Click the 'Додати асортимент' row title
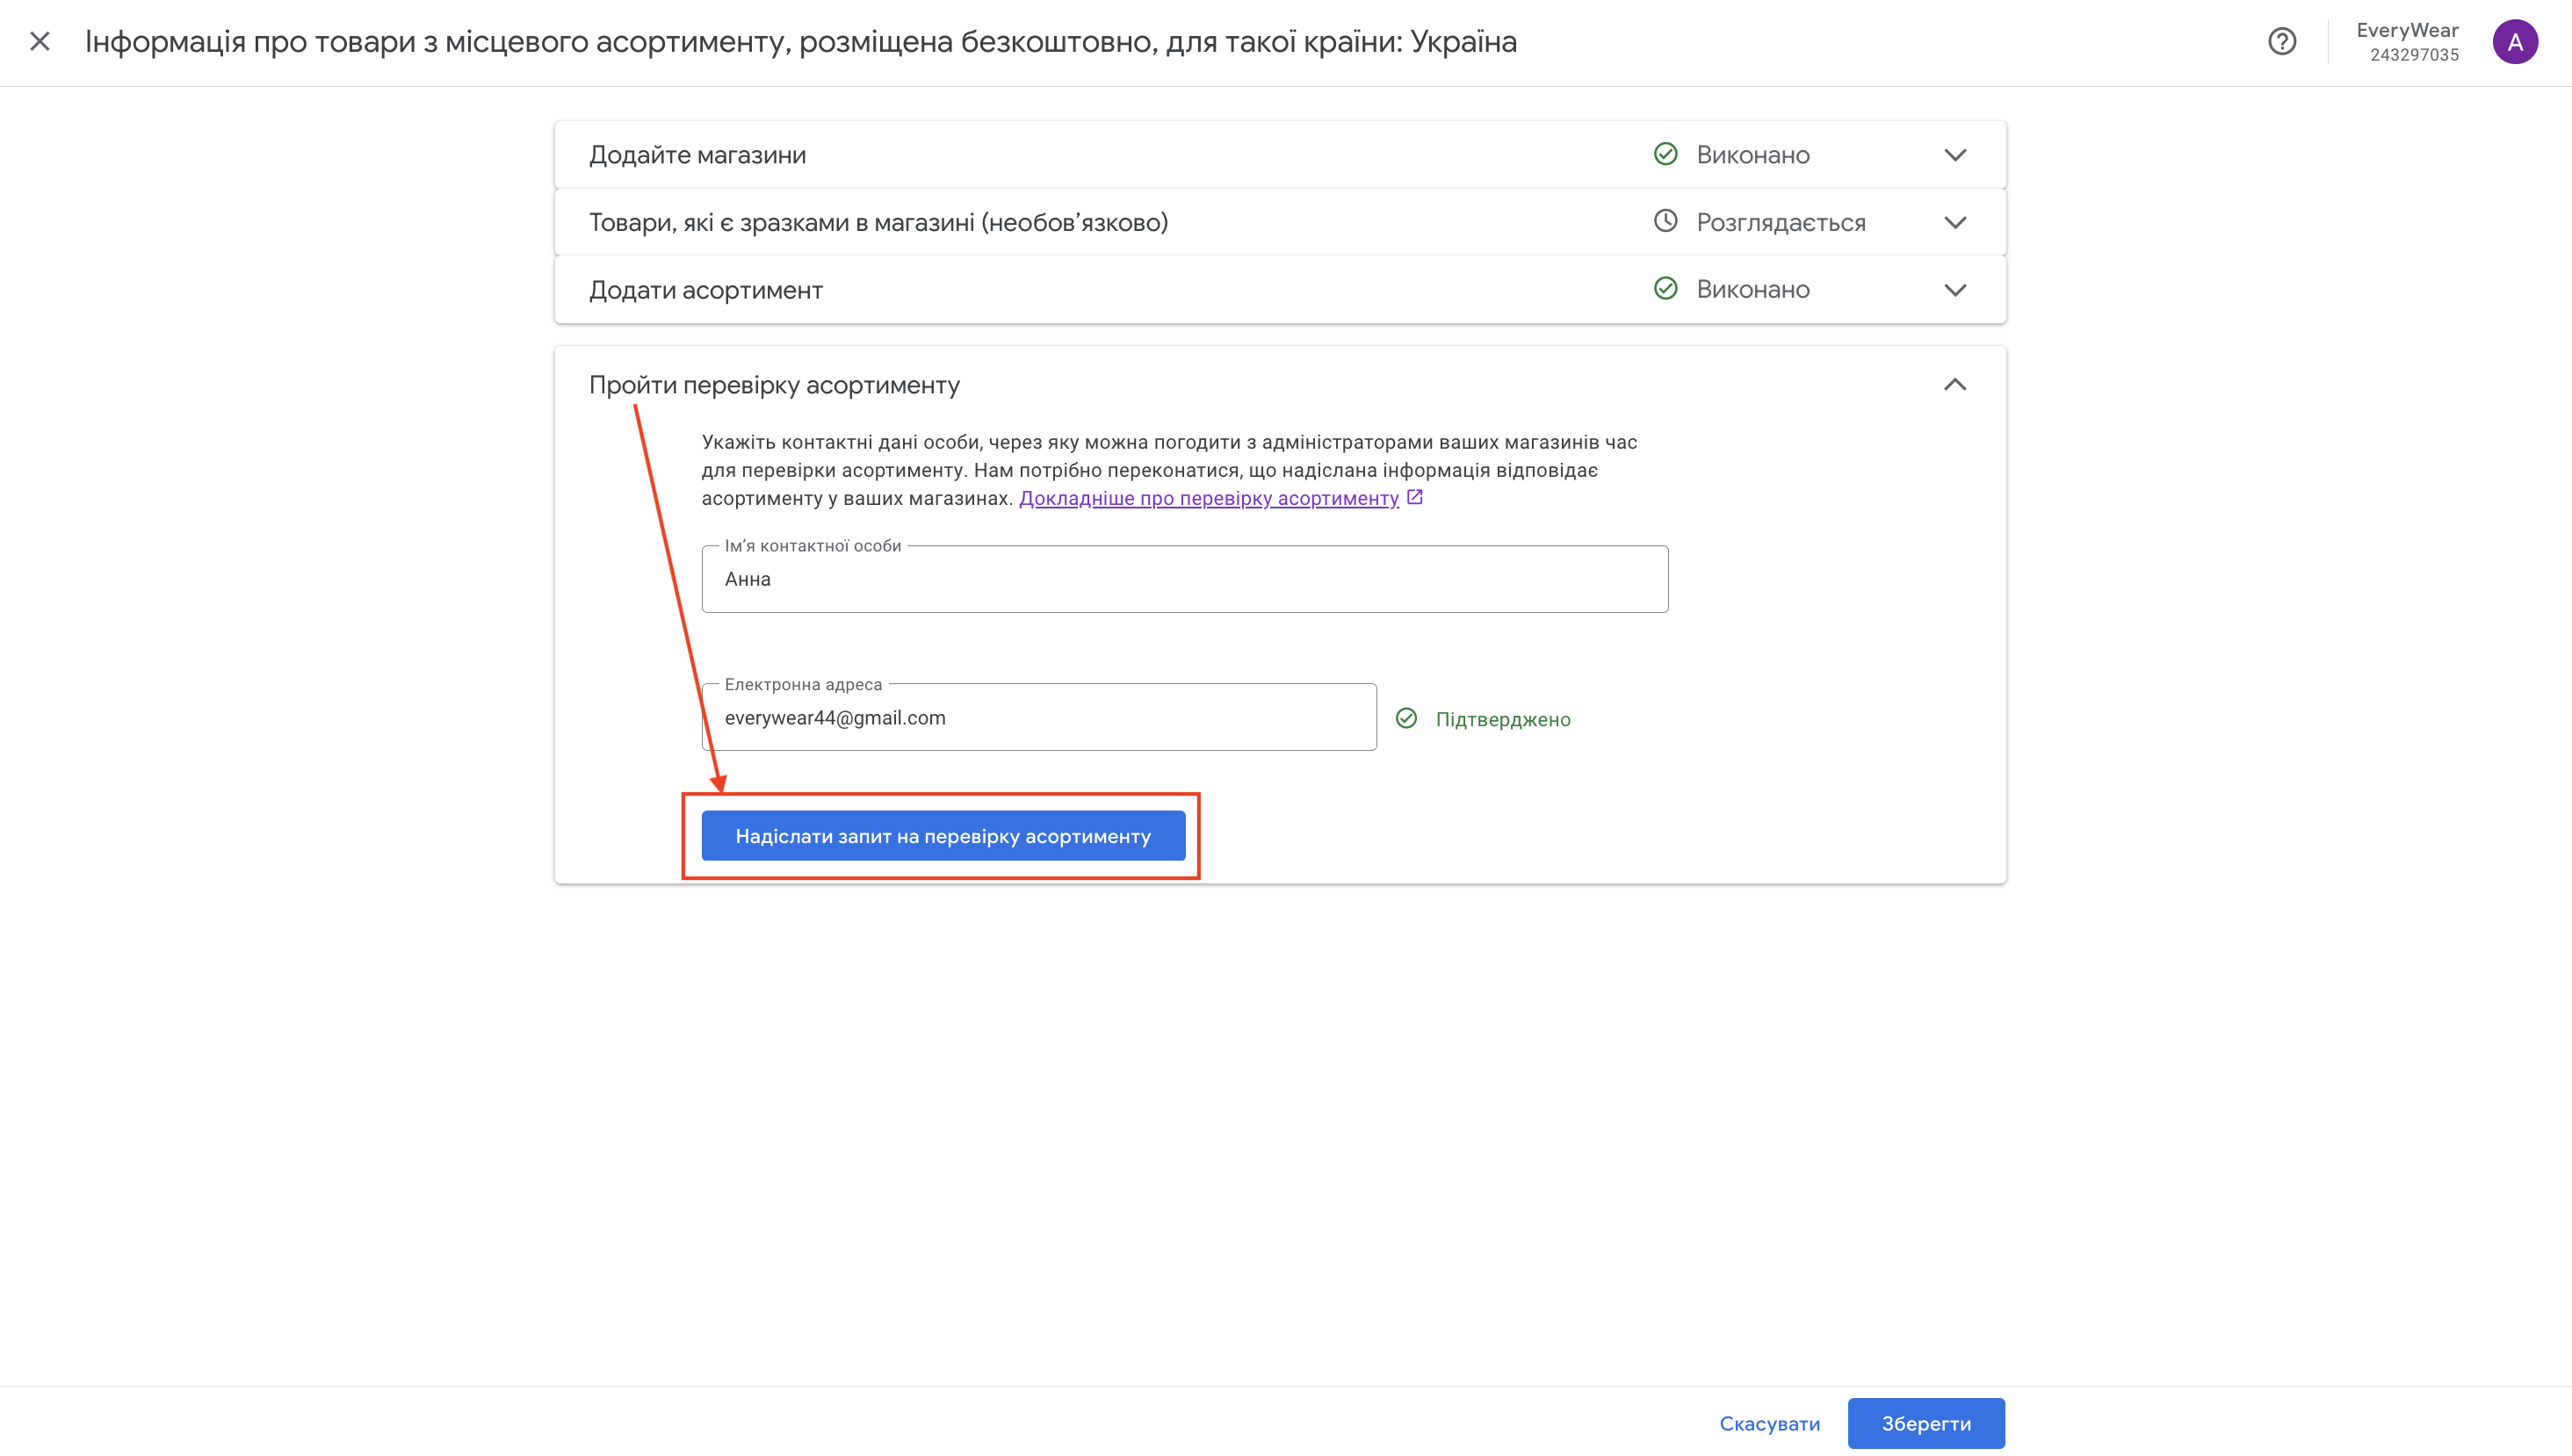Image resolution: width=2572 pixels, height=1456 pixels. pyautogui.click(x=705, y=290)
